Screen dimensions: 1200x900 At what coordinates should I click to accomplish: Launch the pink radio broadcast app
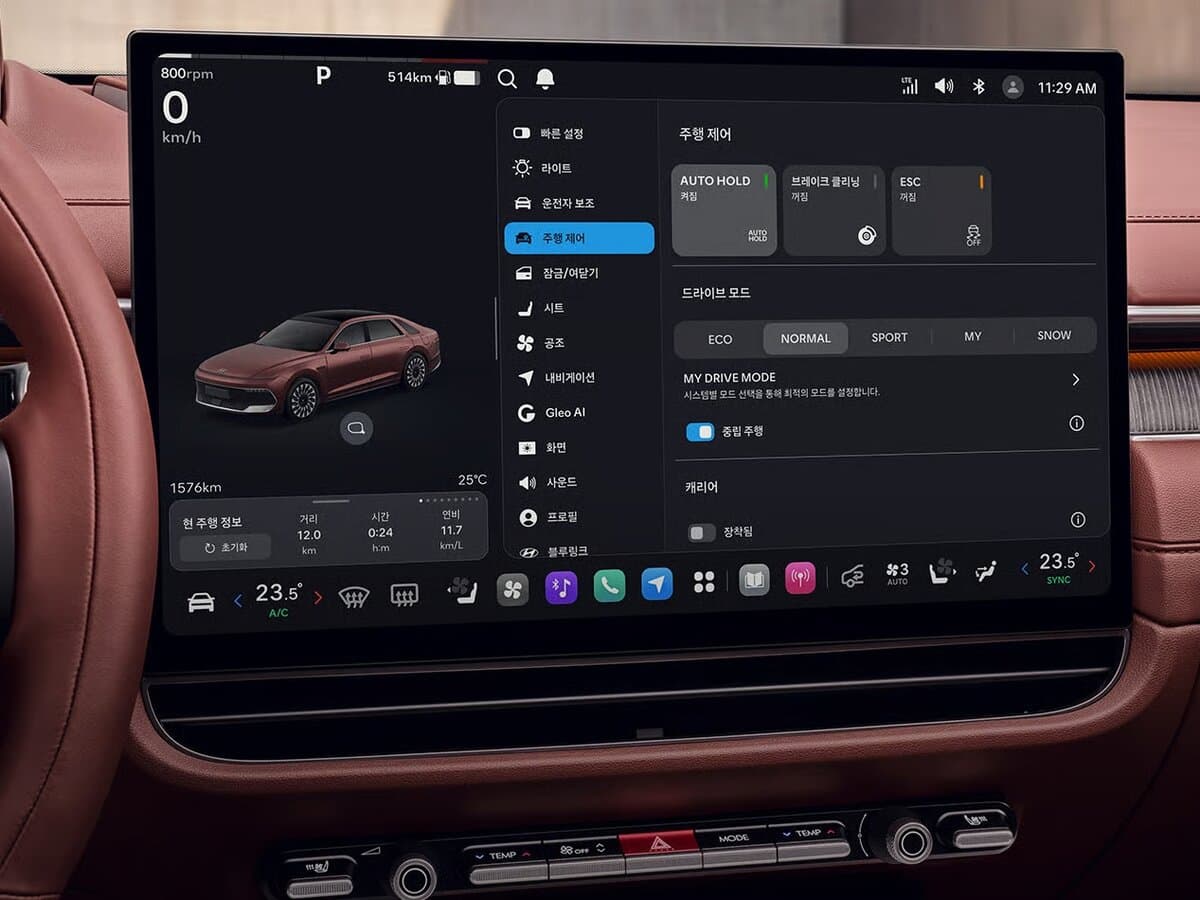pyautogui.click(x=800, y=578)
